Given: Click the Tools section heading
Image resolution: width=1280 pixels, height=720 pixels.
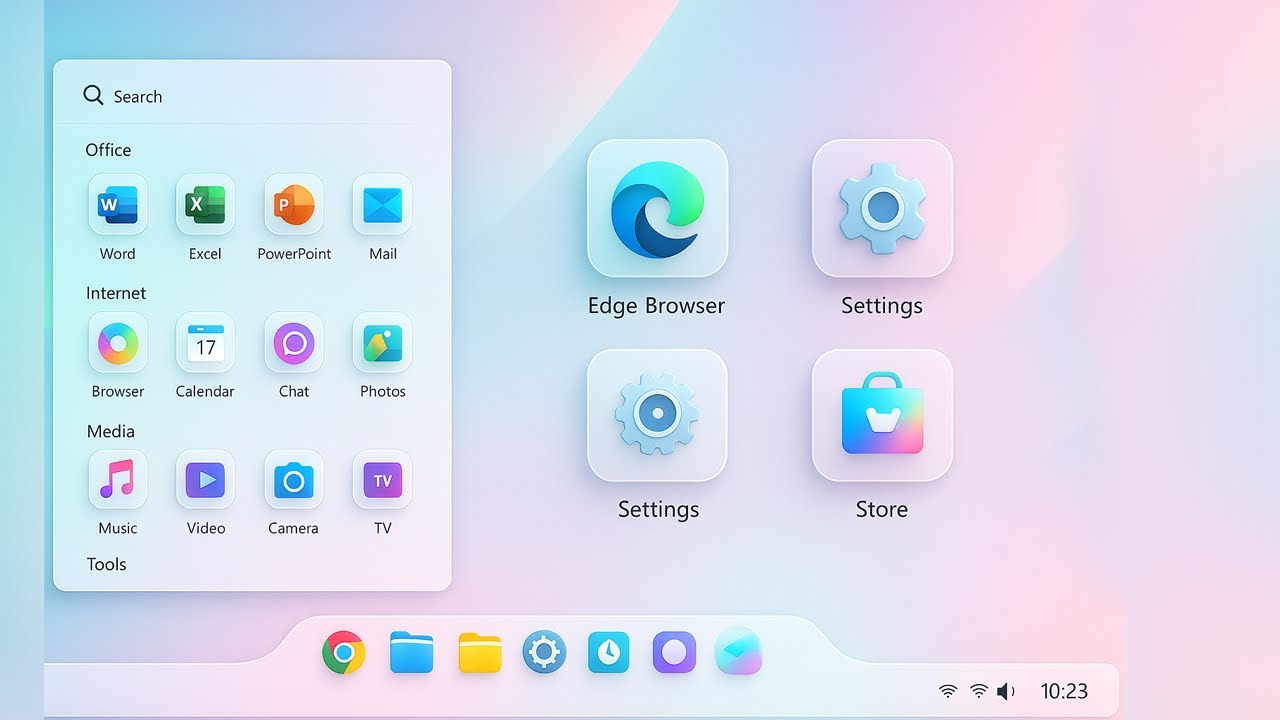Looking at the screenshot, I should pos(106,564).
